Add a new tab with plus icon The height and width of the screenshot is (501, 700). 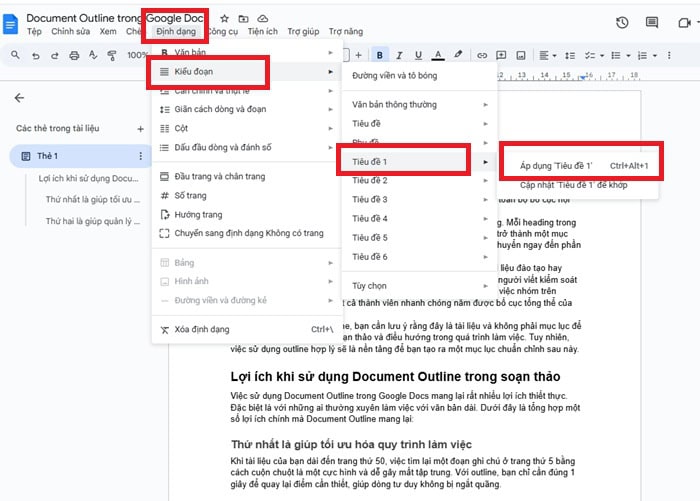point(140,129)
